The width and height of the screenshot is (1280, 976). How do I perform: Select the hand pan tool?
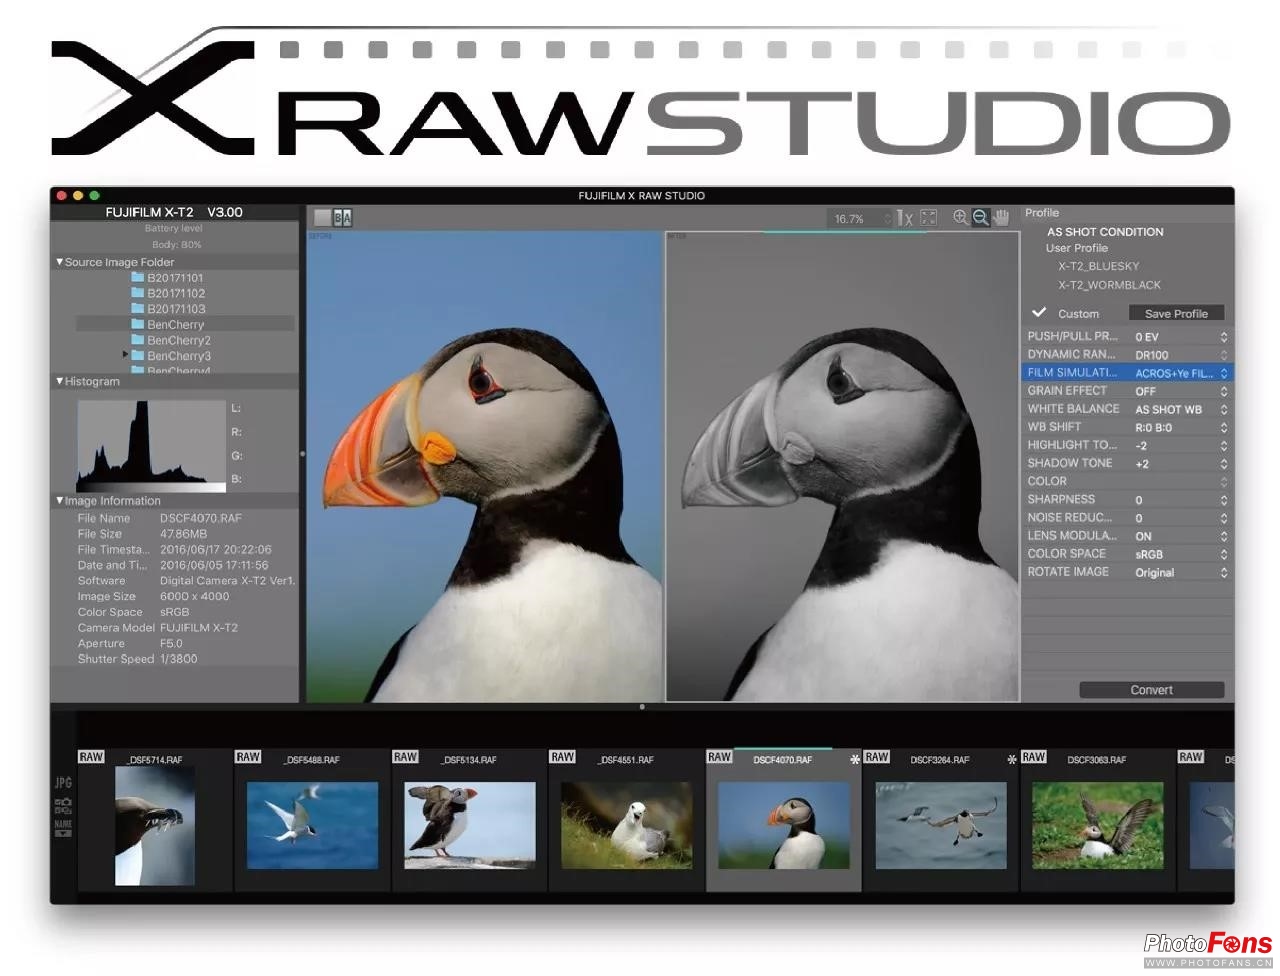tap(1001, 217)
